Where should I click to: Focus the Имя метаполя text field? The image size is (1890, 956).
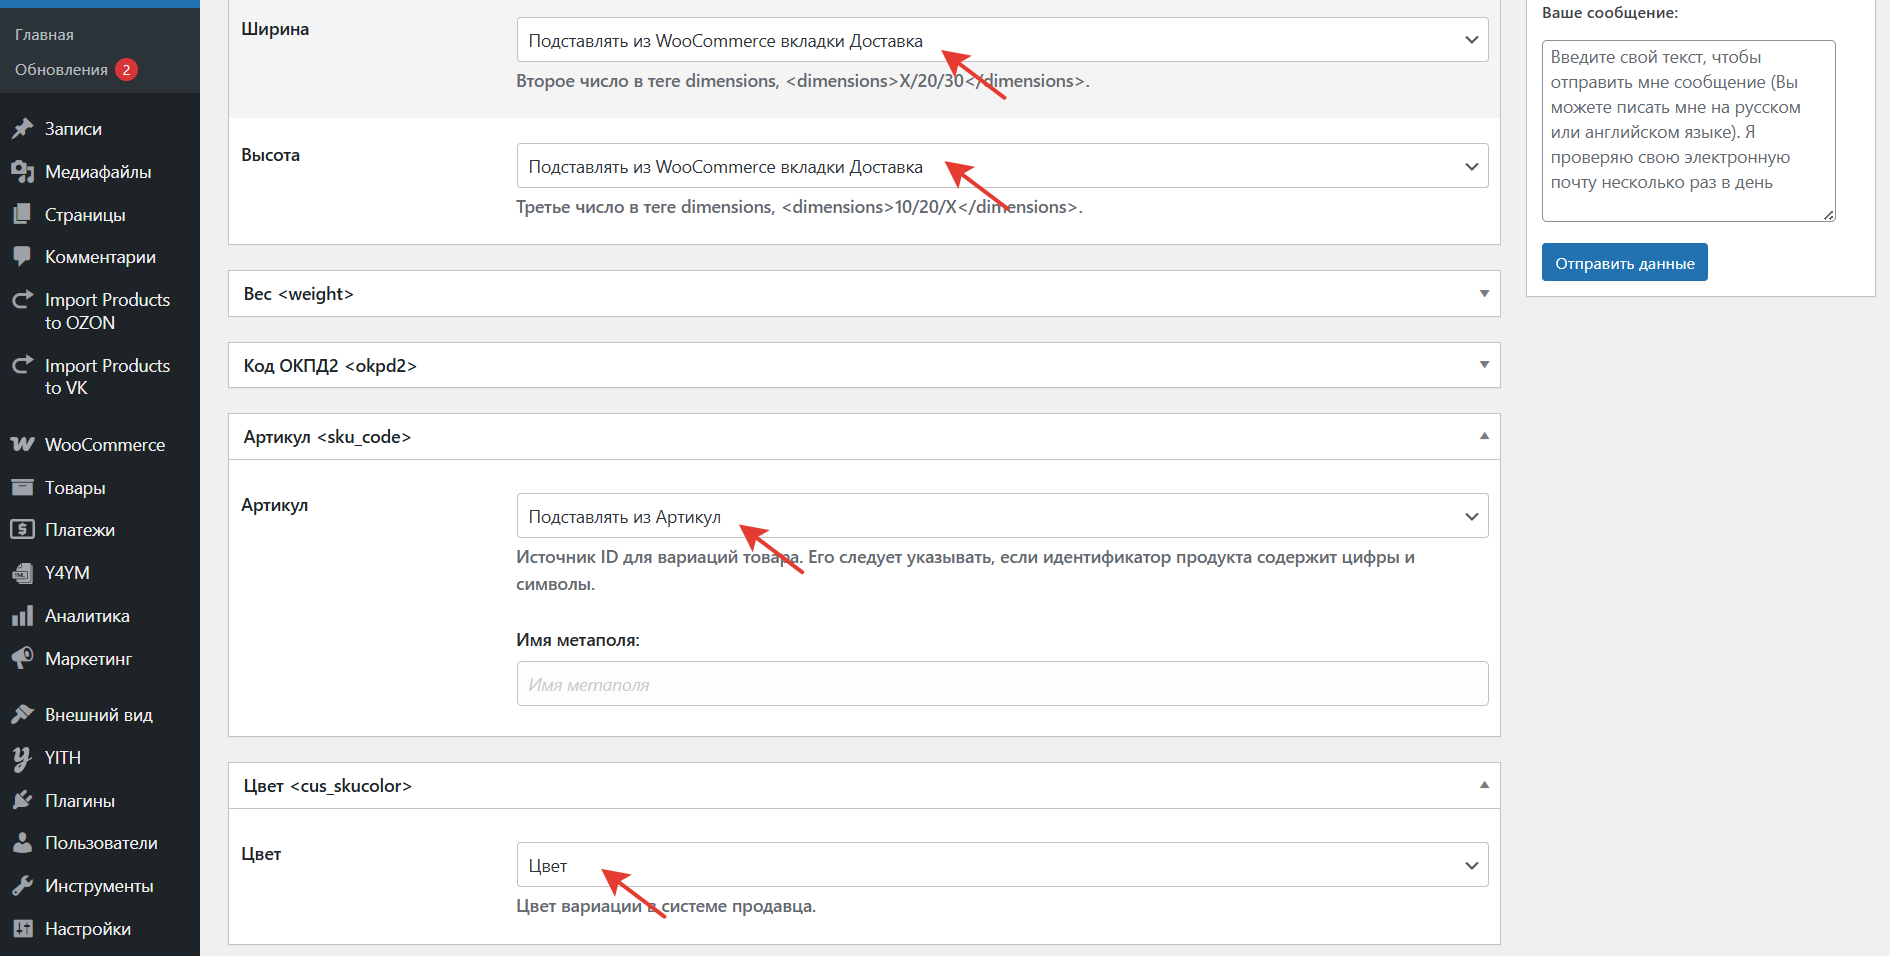[1002, 684]
